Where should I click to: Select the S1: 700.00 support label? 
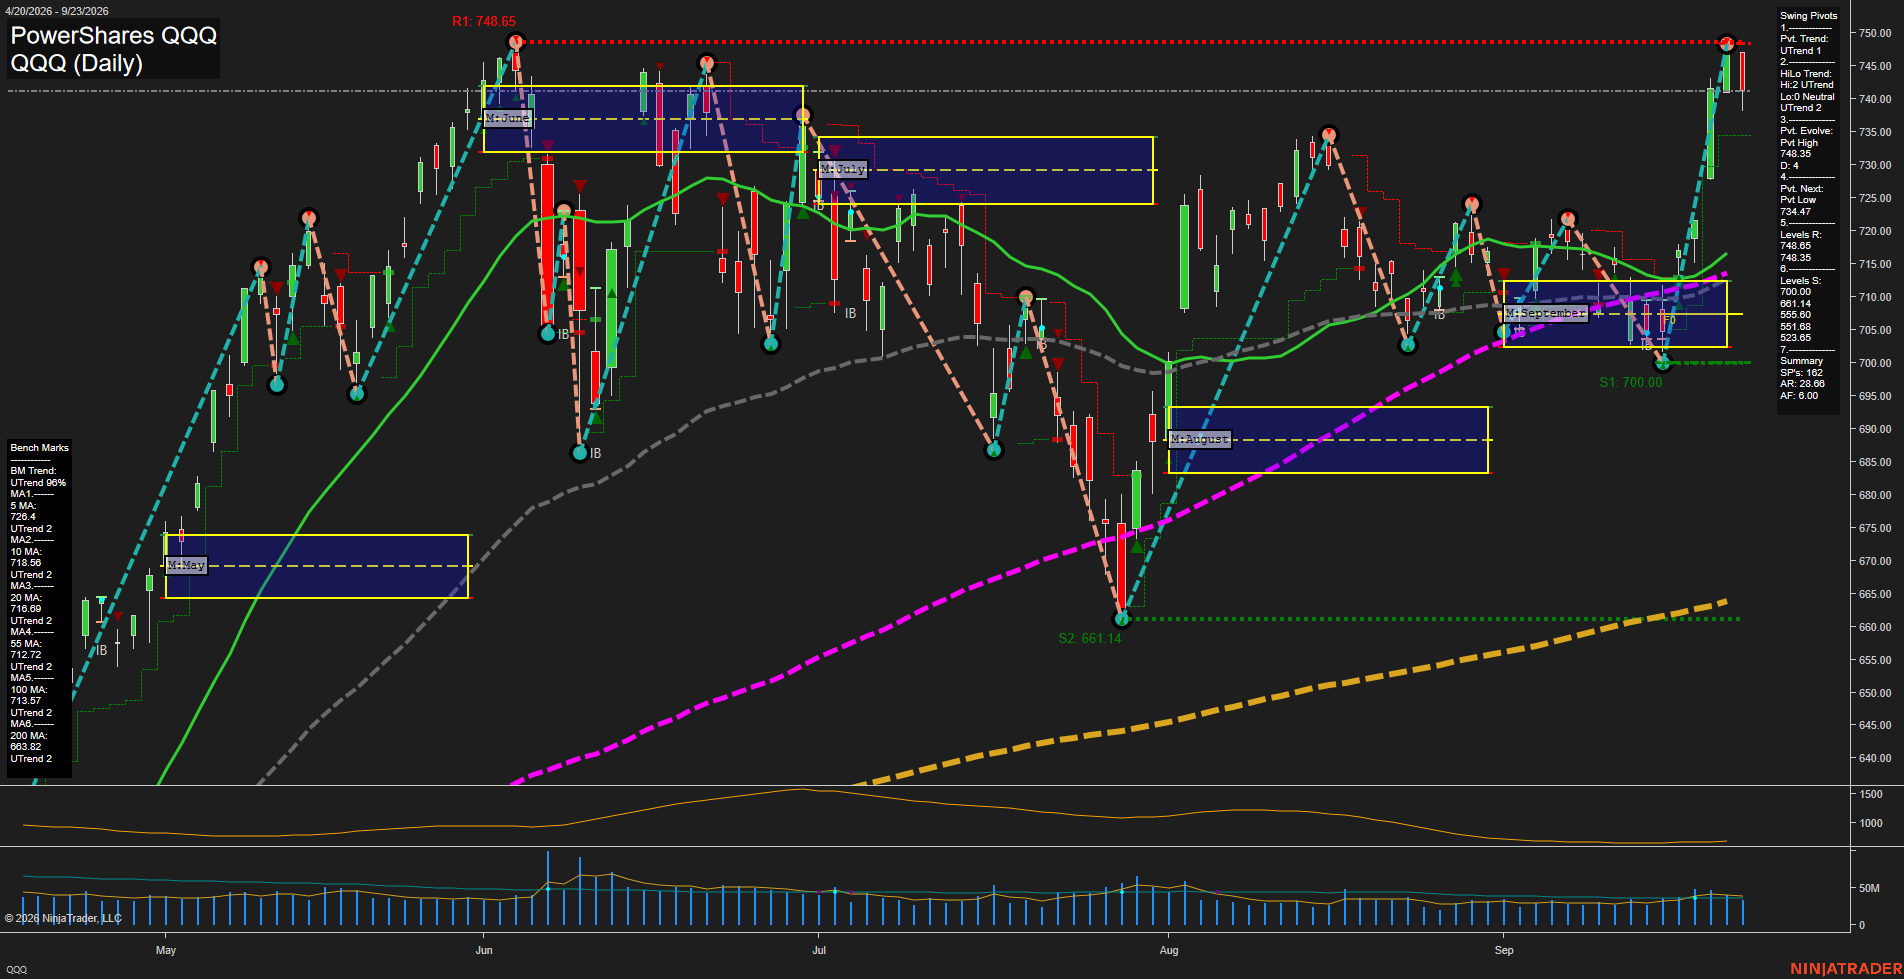click(x=1630, y=382)
